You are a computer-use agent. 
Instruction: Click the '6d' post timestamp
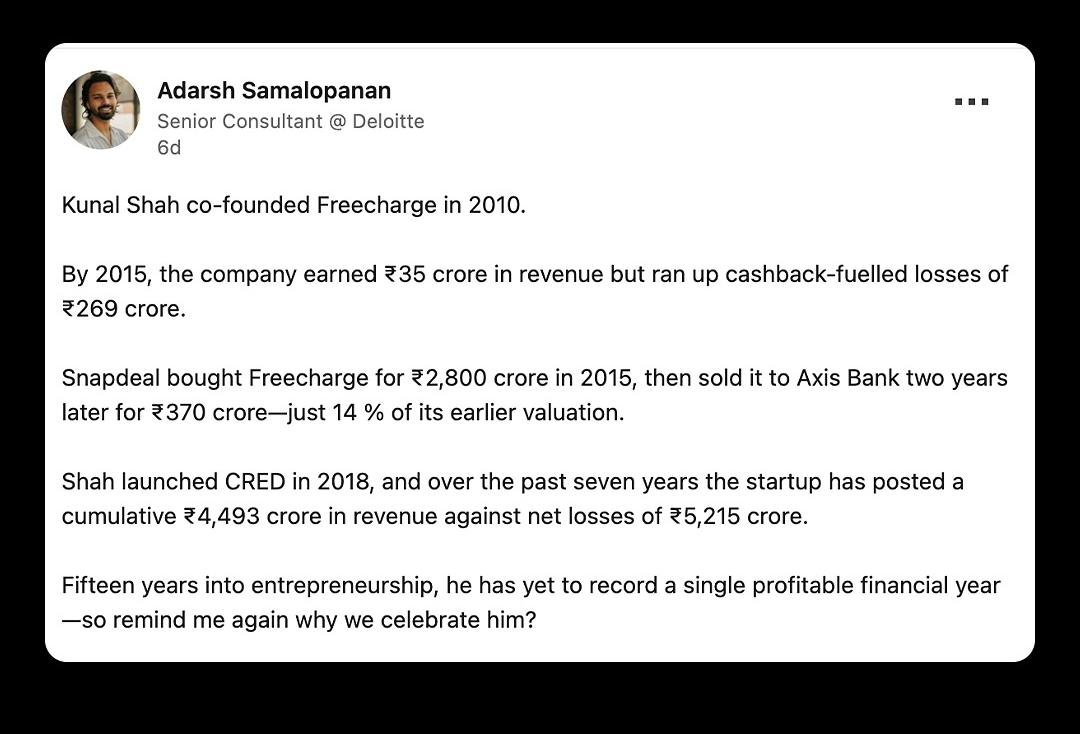point(169,147)
